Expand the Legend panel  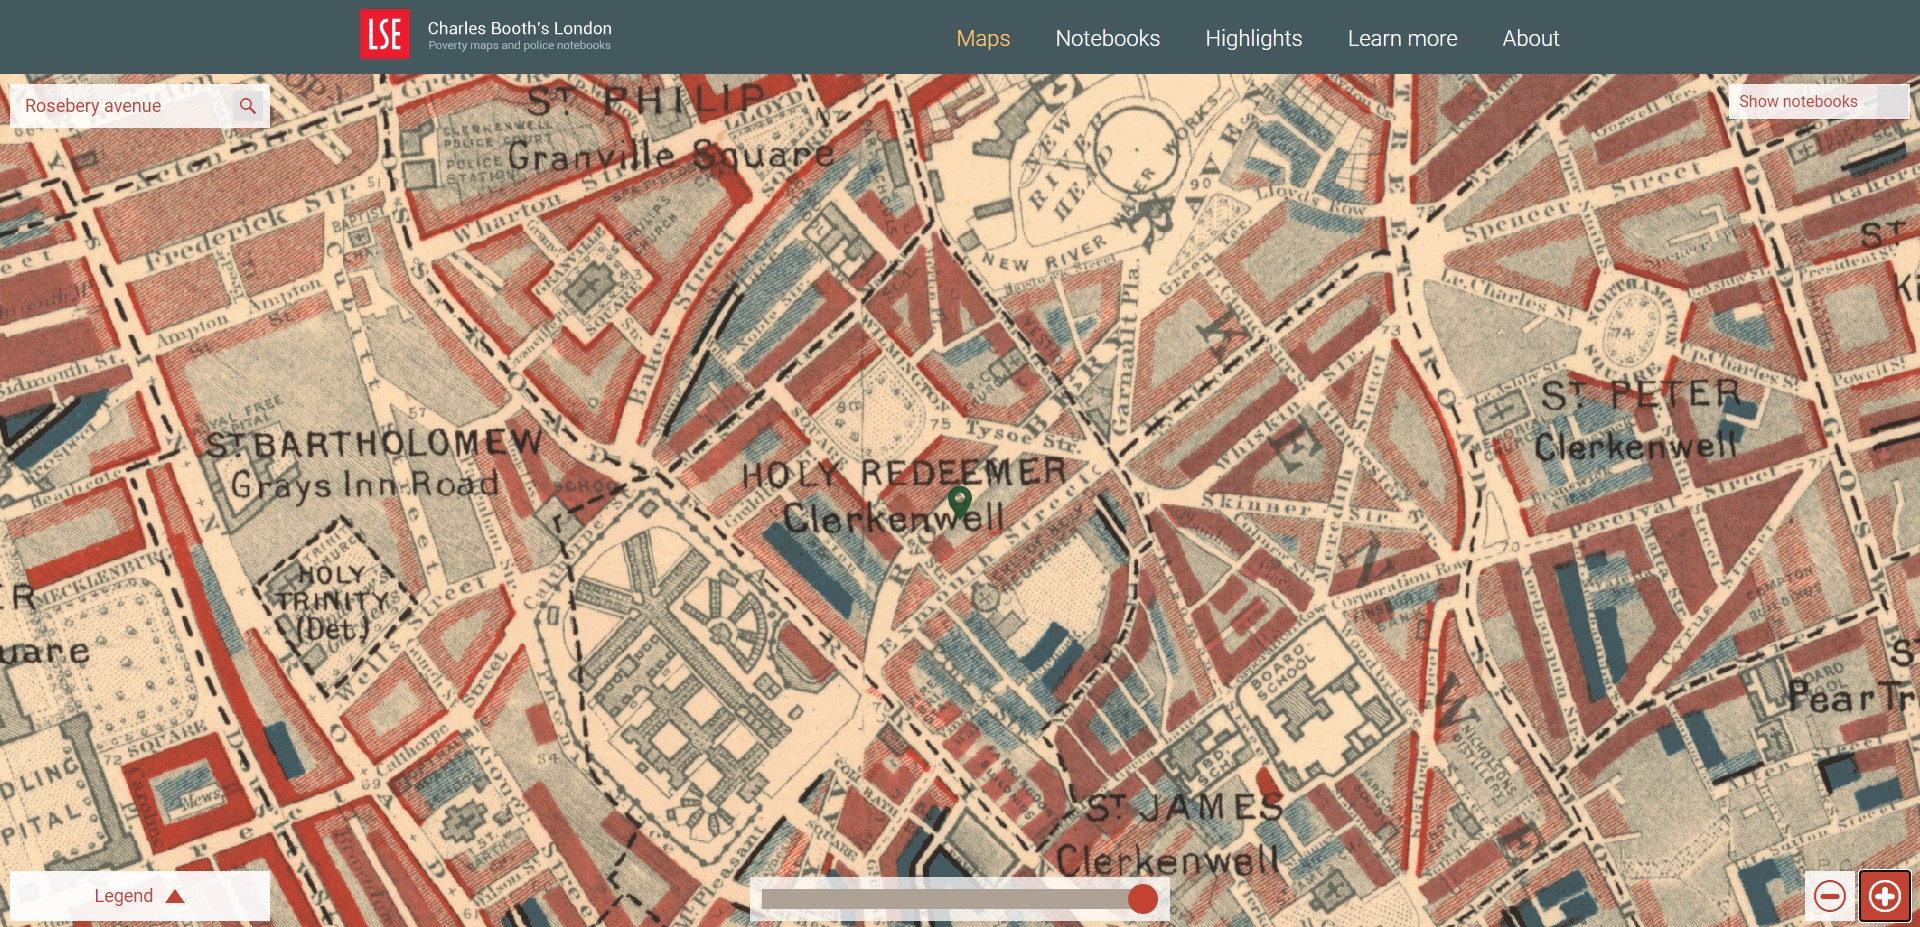pos(124,896)
